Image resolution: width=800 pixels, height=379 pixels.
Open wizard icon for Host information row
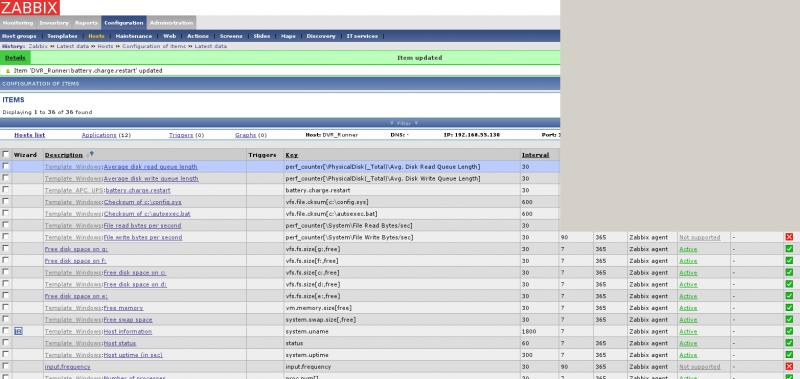click(18, 332)
